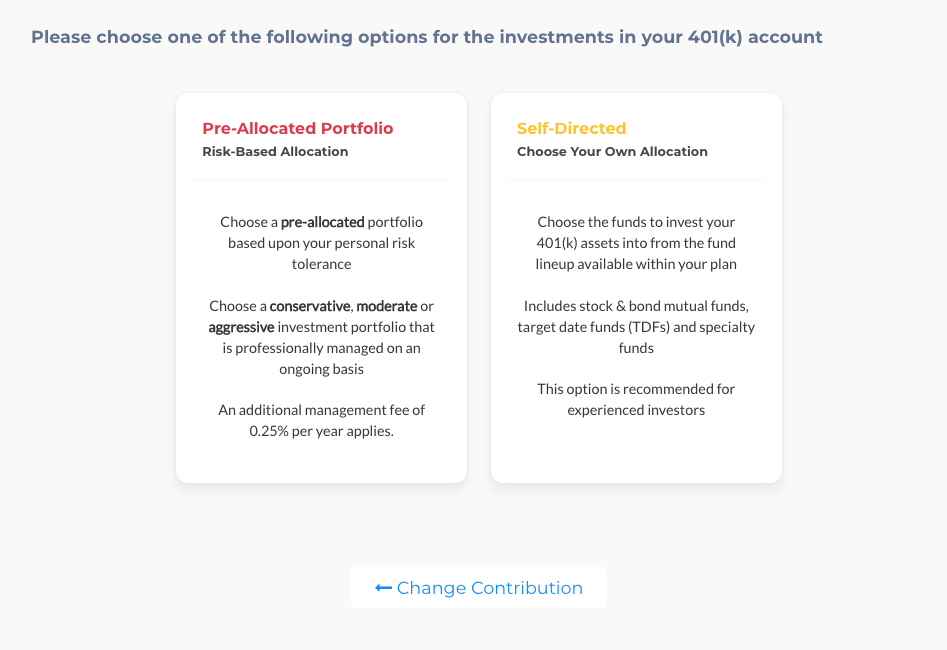This screenshot has width=947, height=650.
Task: Click the Risk-Based Allocation subtitle
Action: click(275, 152)
